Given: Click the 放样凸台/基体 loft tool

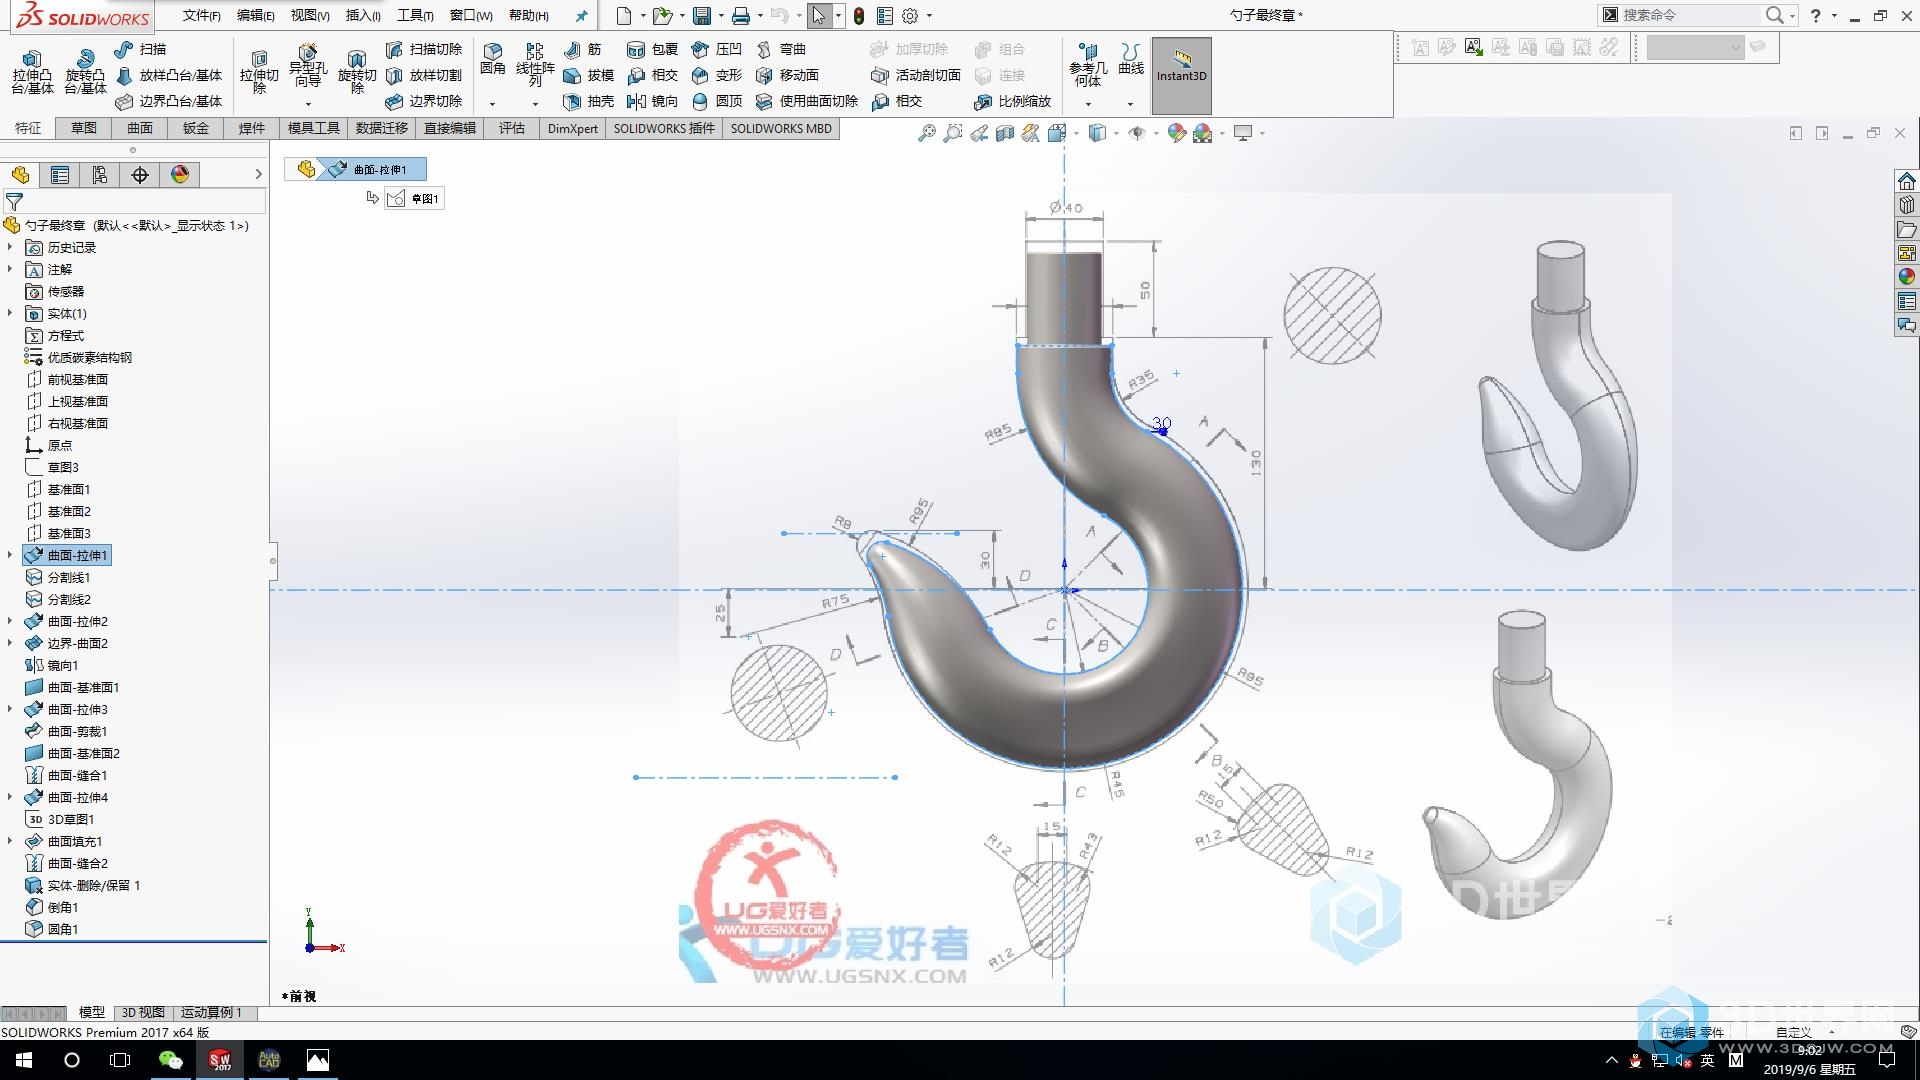Looking at the screenshot, I should coord(168,75).
